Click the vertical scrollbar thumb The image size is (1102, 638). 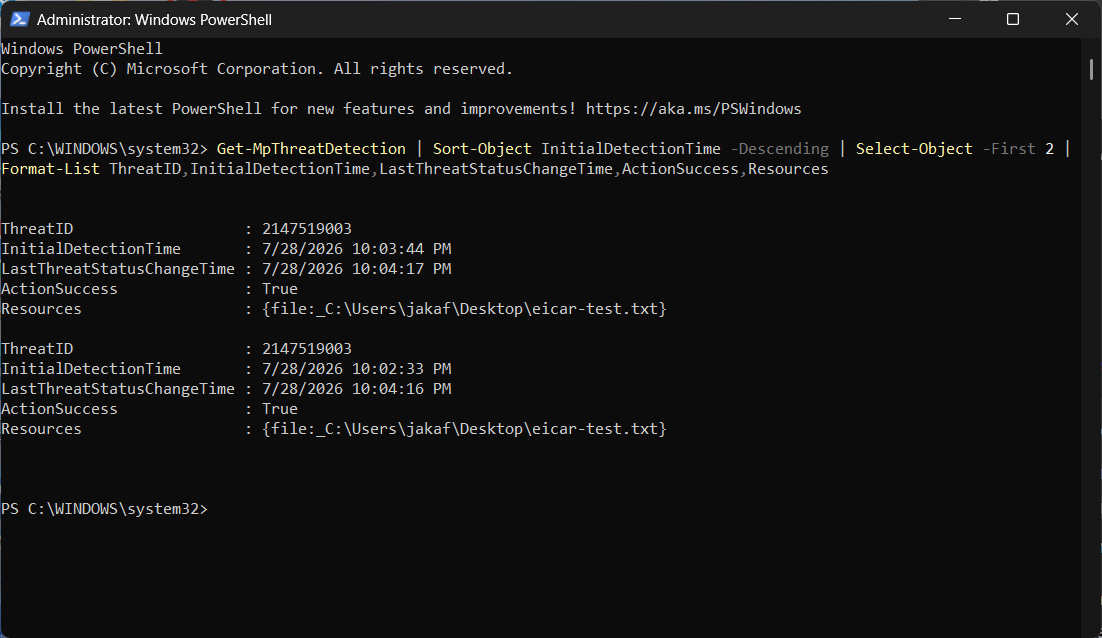[x=1091, y=70]
